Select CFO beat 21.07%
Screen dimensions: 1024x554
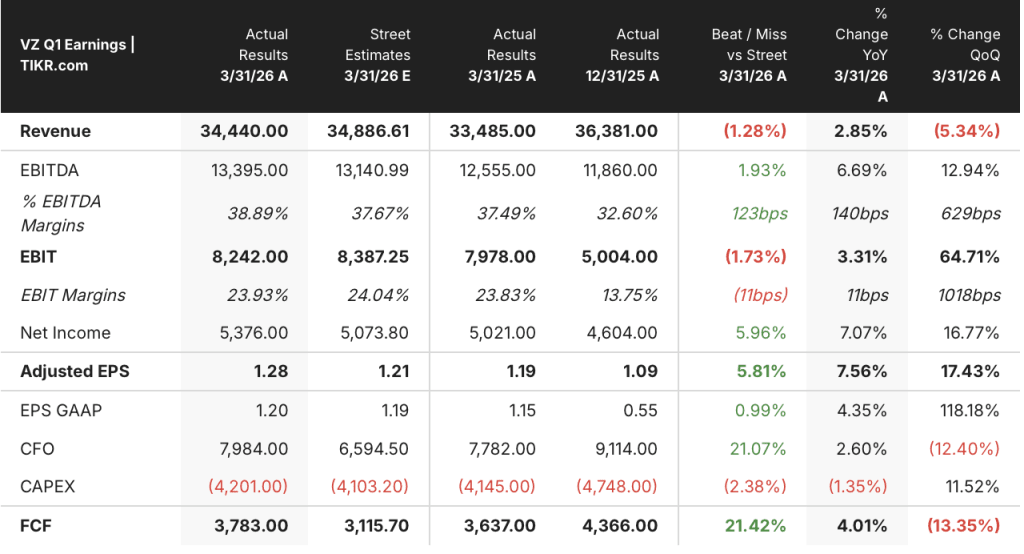[758, 449]
